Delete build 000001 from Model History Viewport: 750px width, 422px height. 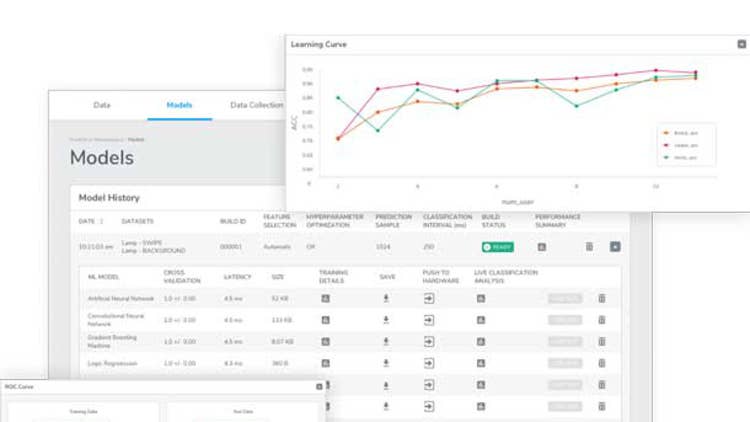click(589, 246)
